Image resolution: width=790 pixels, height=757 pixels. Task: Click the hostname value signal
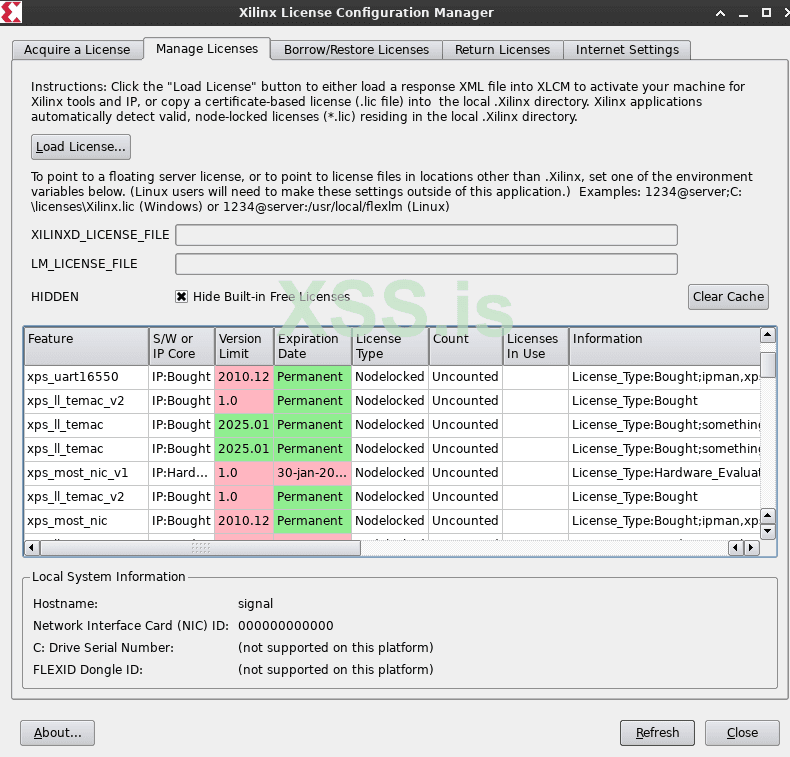[255, 604]
